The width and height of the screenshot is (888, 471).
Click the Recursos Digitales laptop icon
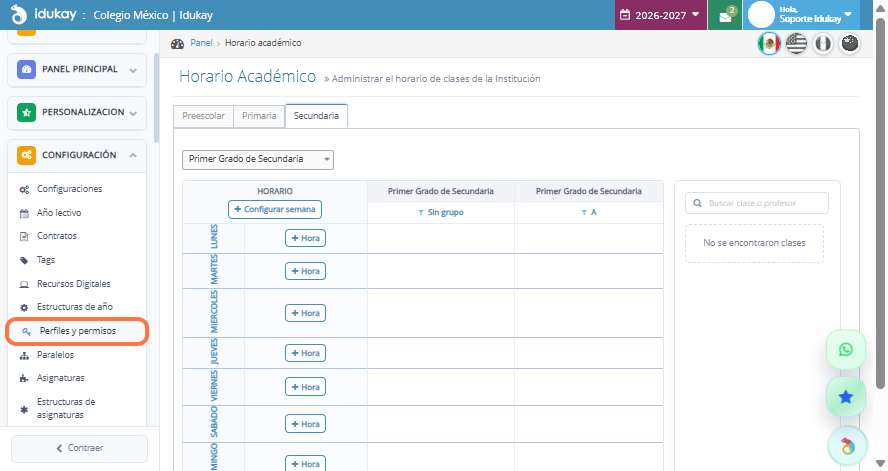point(24,284)
